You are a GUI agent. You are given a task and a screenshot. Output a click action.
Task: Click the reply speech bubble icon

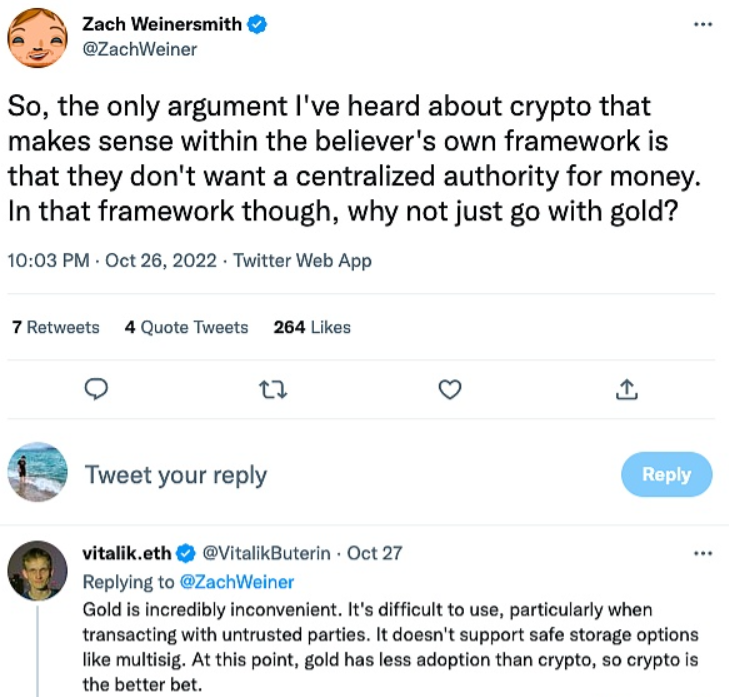point(96,389)
